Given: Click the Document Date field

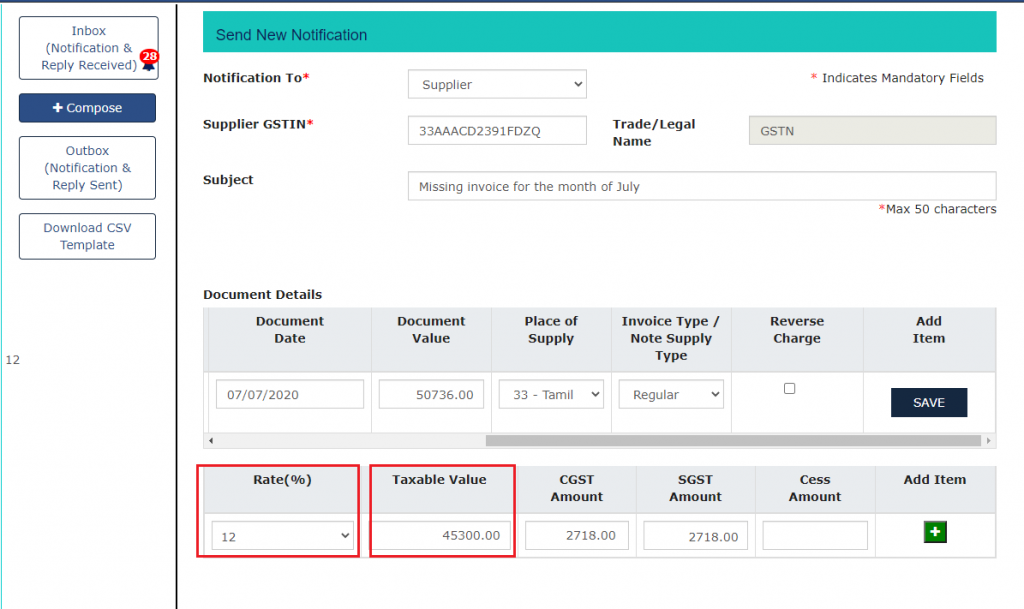Looking at the screenshot, I should [x=290, y=394].
